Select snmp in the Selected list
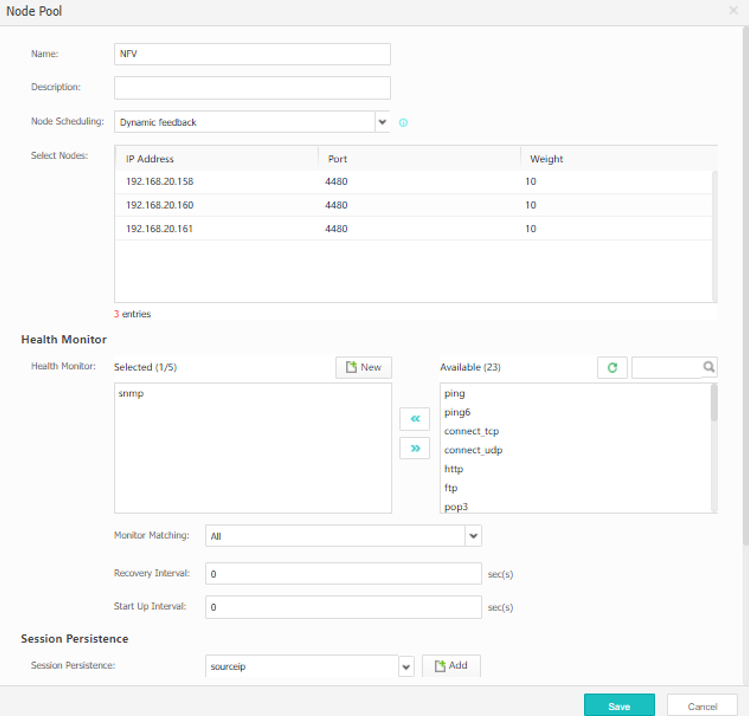 click(x=131, y=394)
